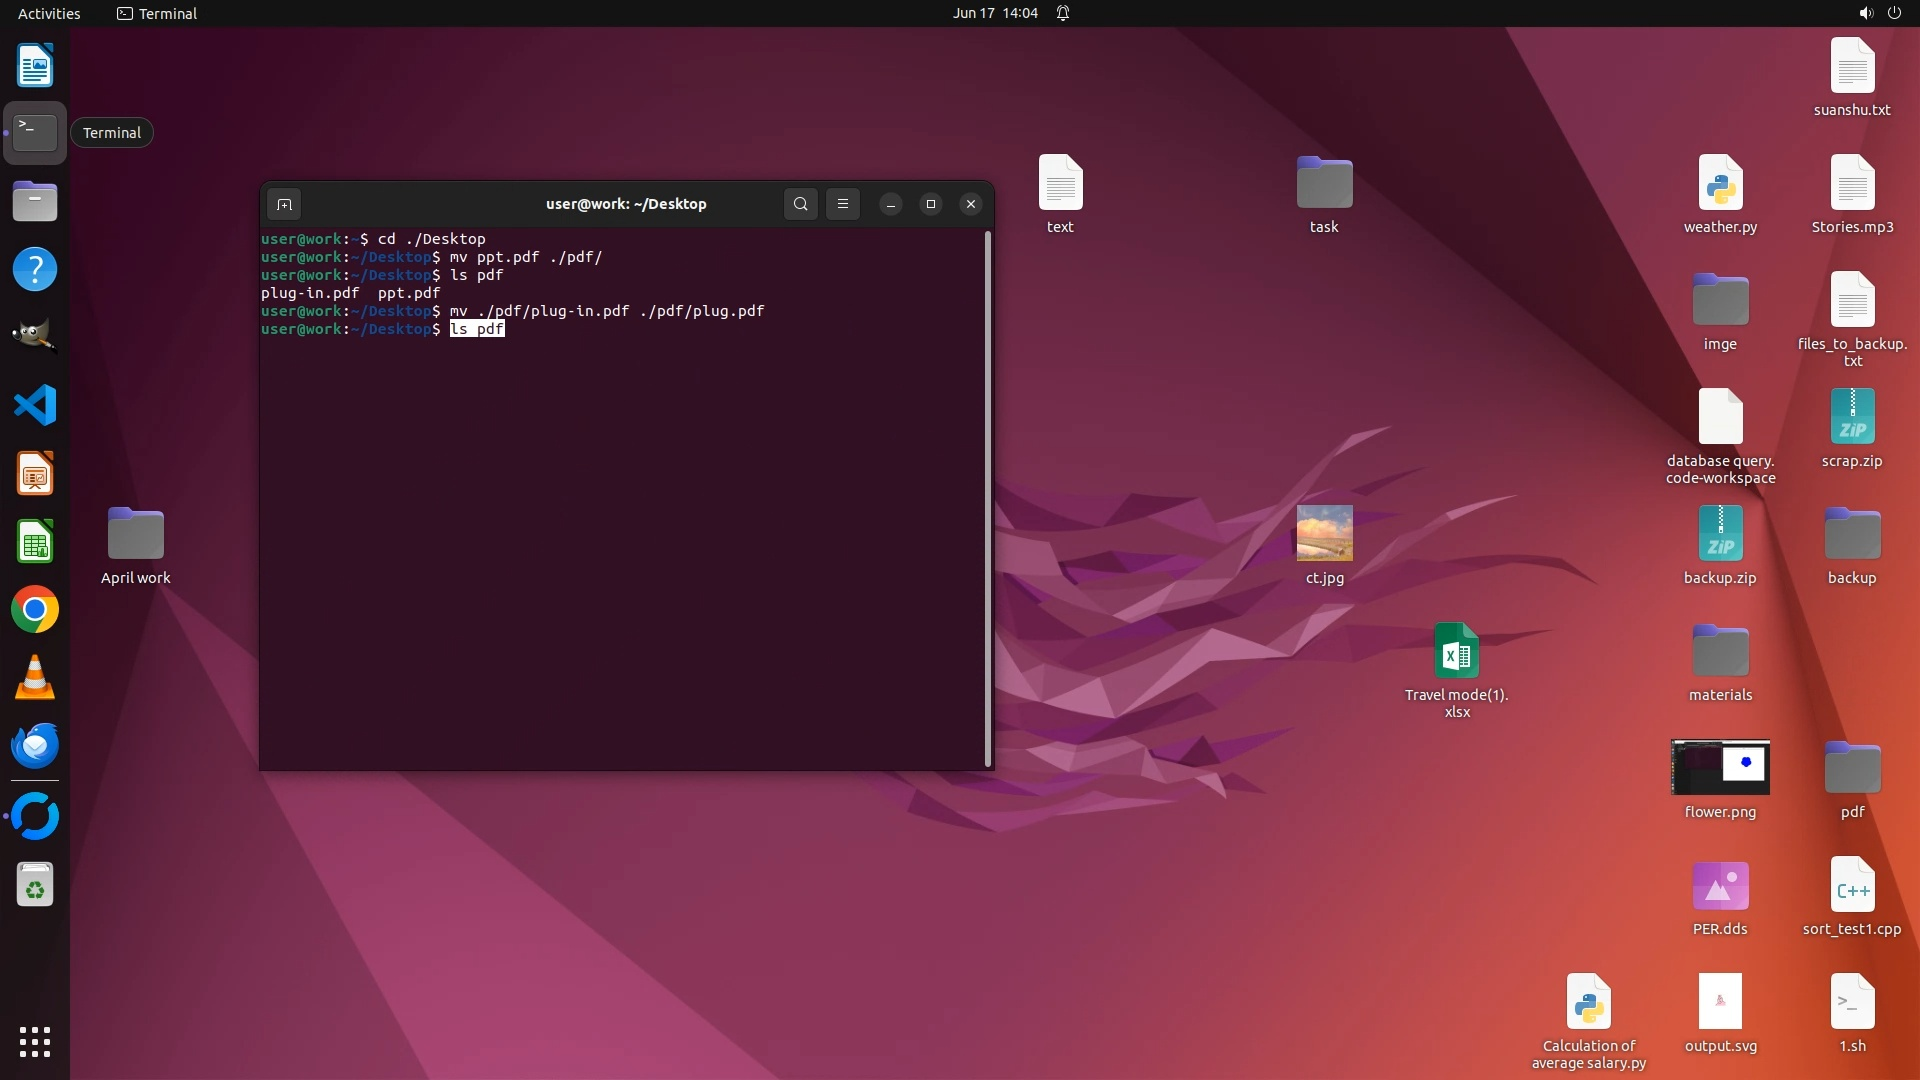Open Thunderbird mail from the dock
The height and width of the screenshot is (1080, 1920).
[x=35, y=746]
